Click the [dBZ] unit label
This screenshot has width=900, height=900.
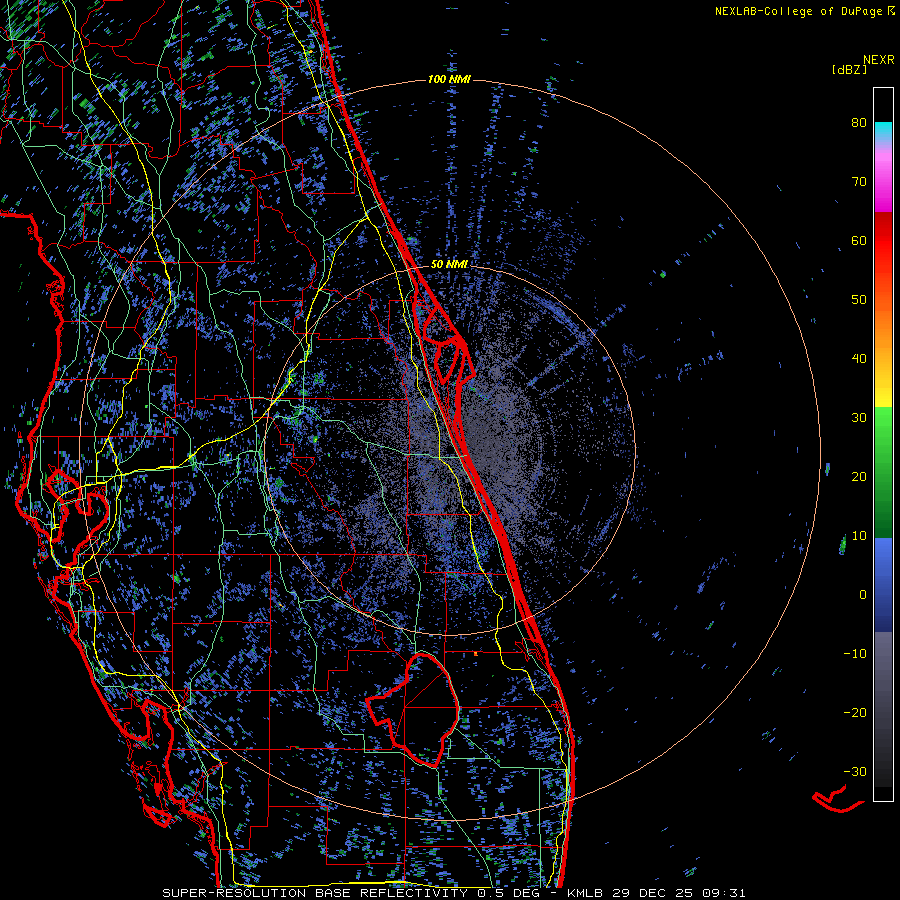click(x=849, y=69)
